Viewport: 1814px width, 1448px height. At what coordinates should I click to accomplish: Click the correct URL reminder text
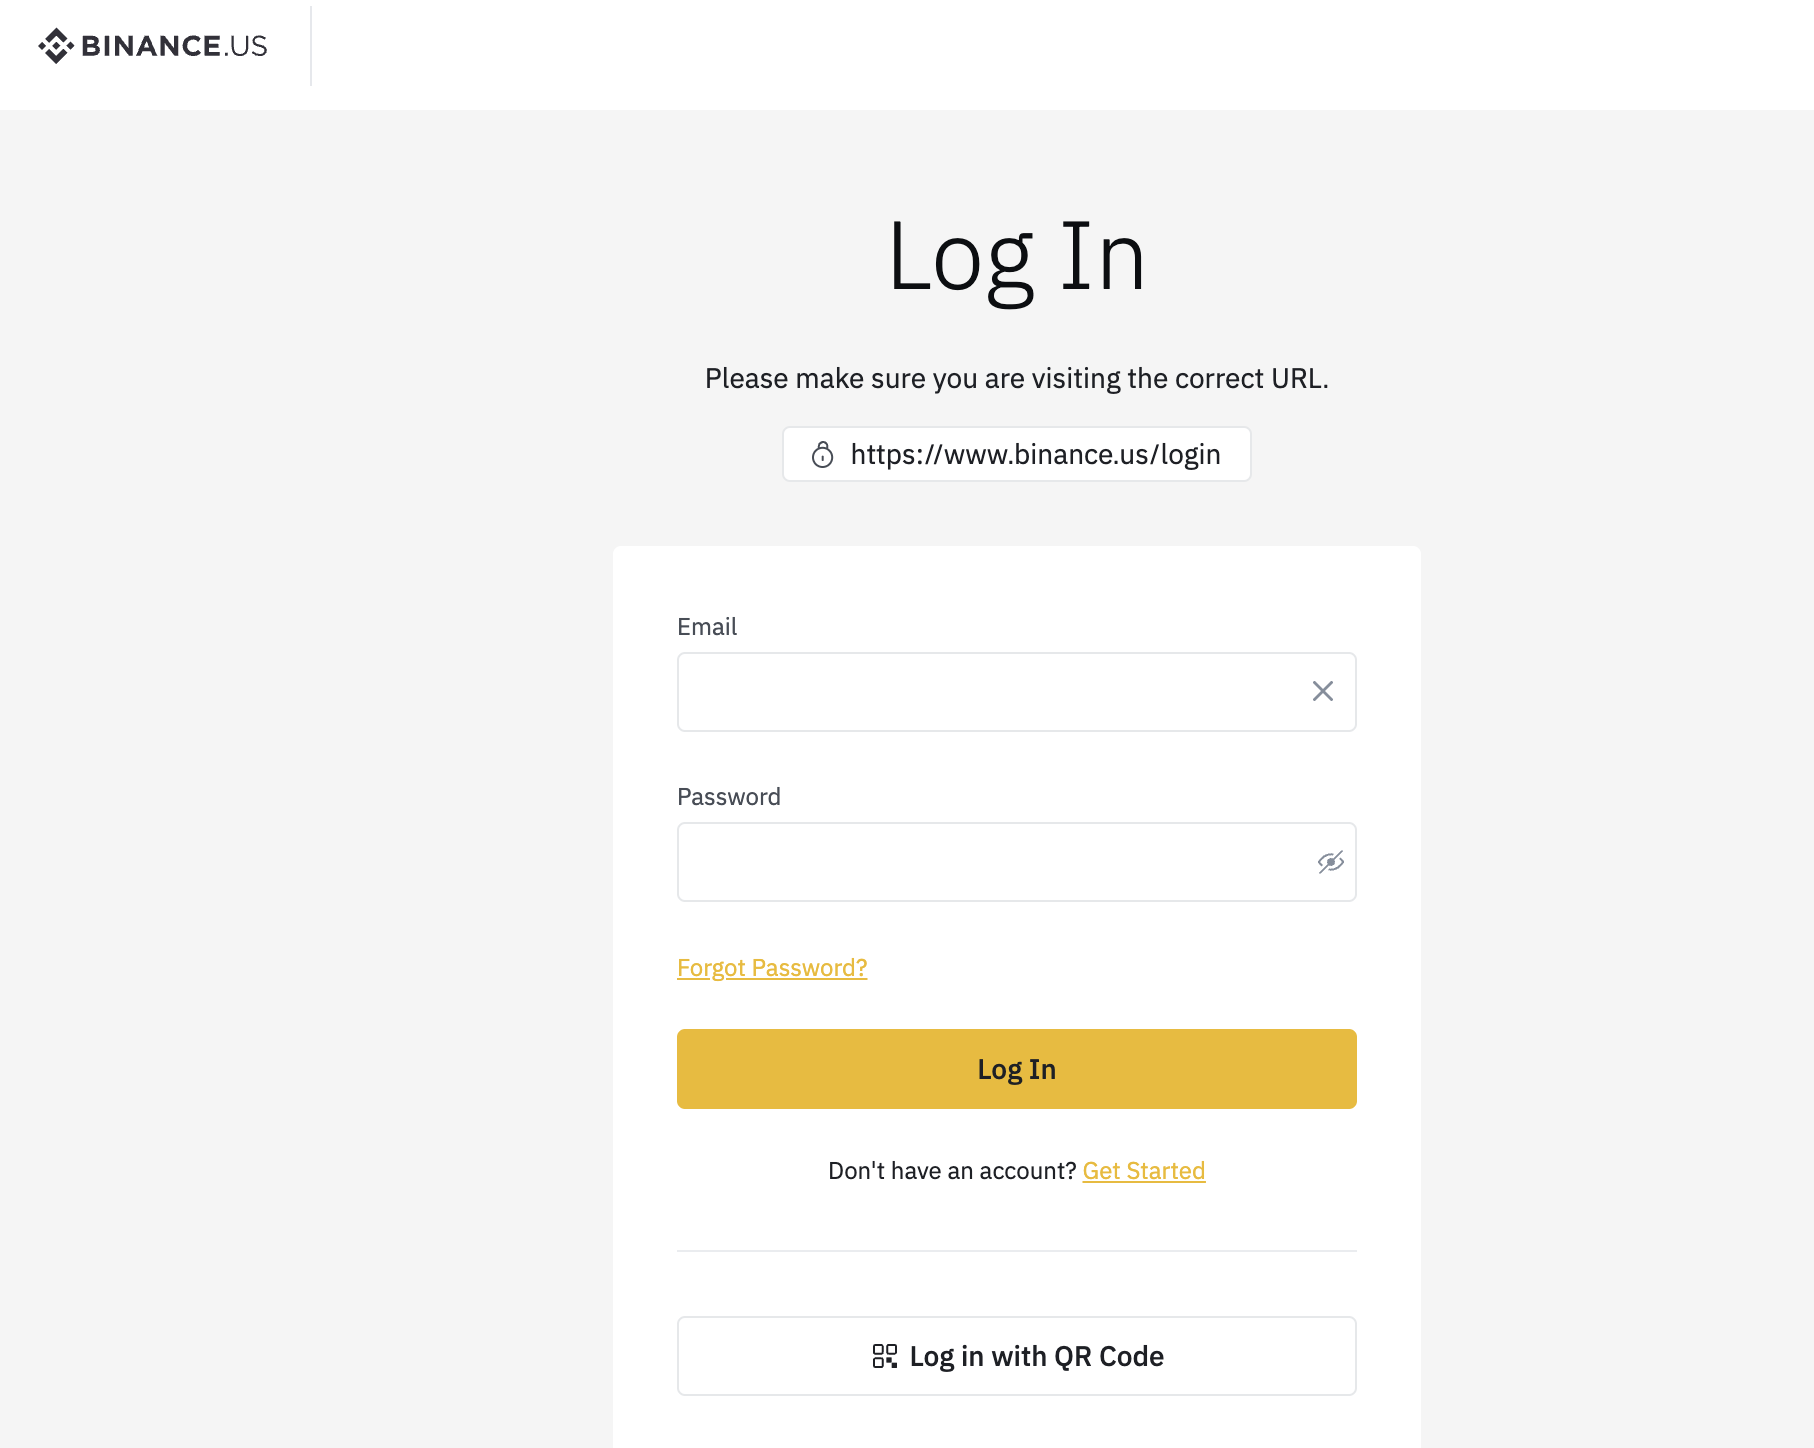1016,379
